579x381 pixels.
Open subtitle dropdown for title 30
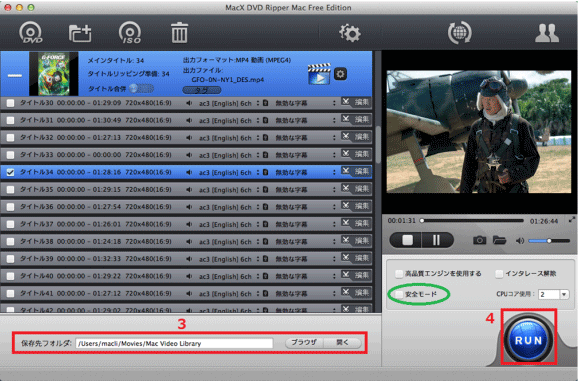[334, 103]
